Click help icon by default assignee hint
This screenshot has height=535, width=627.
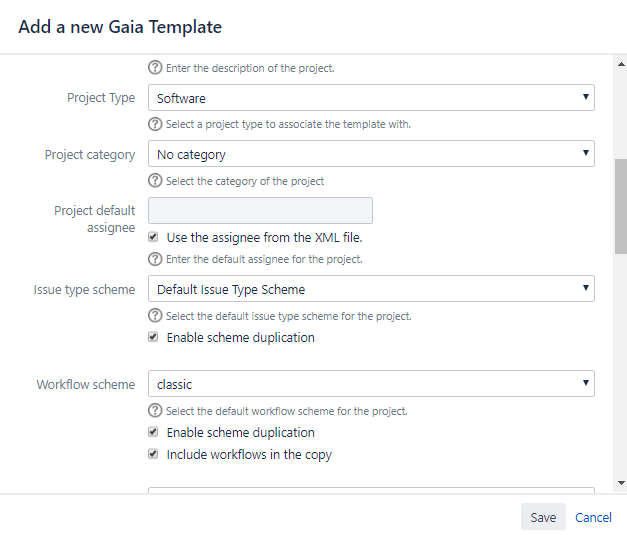coord(155,259)
